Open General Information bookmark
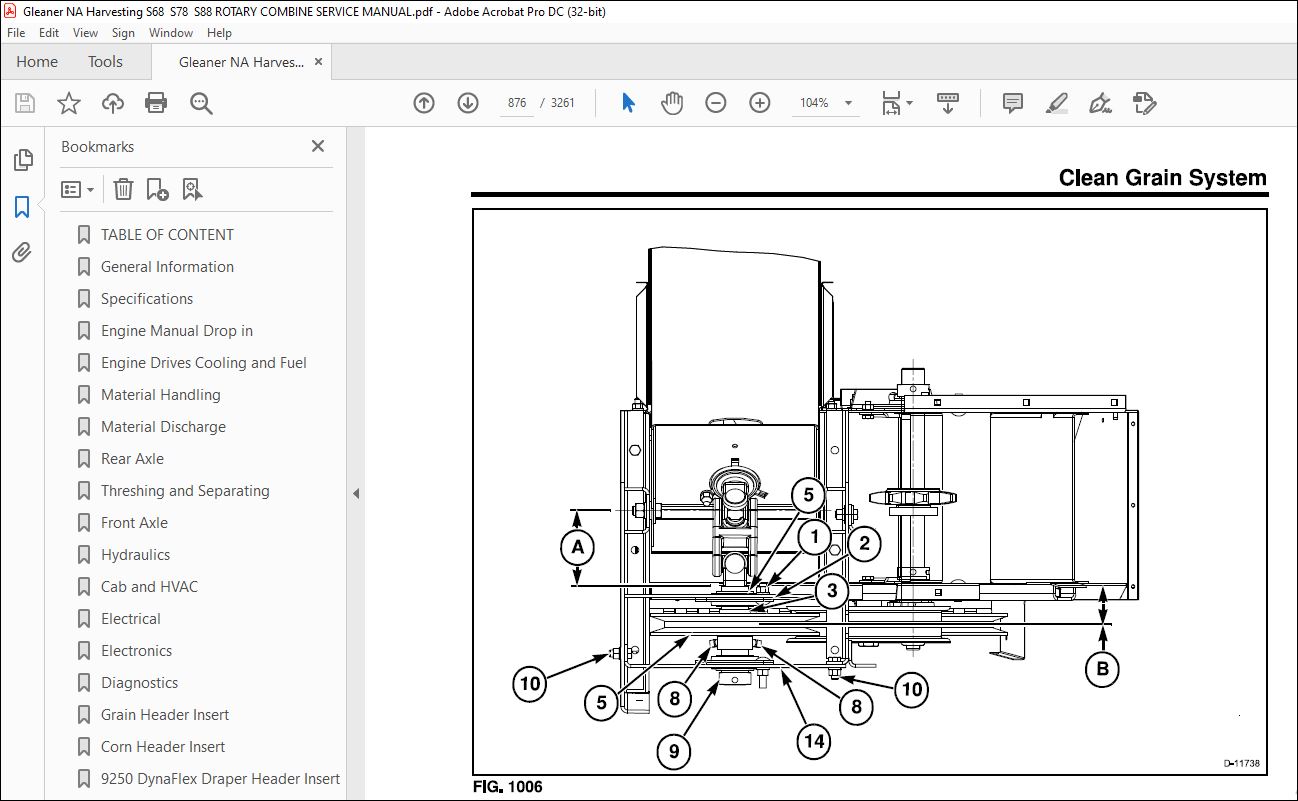This screenshot has width=1298, height=801. click(167, 267)
